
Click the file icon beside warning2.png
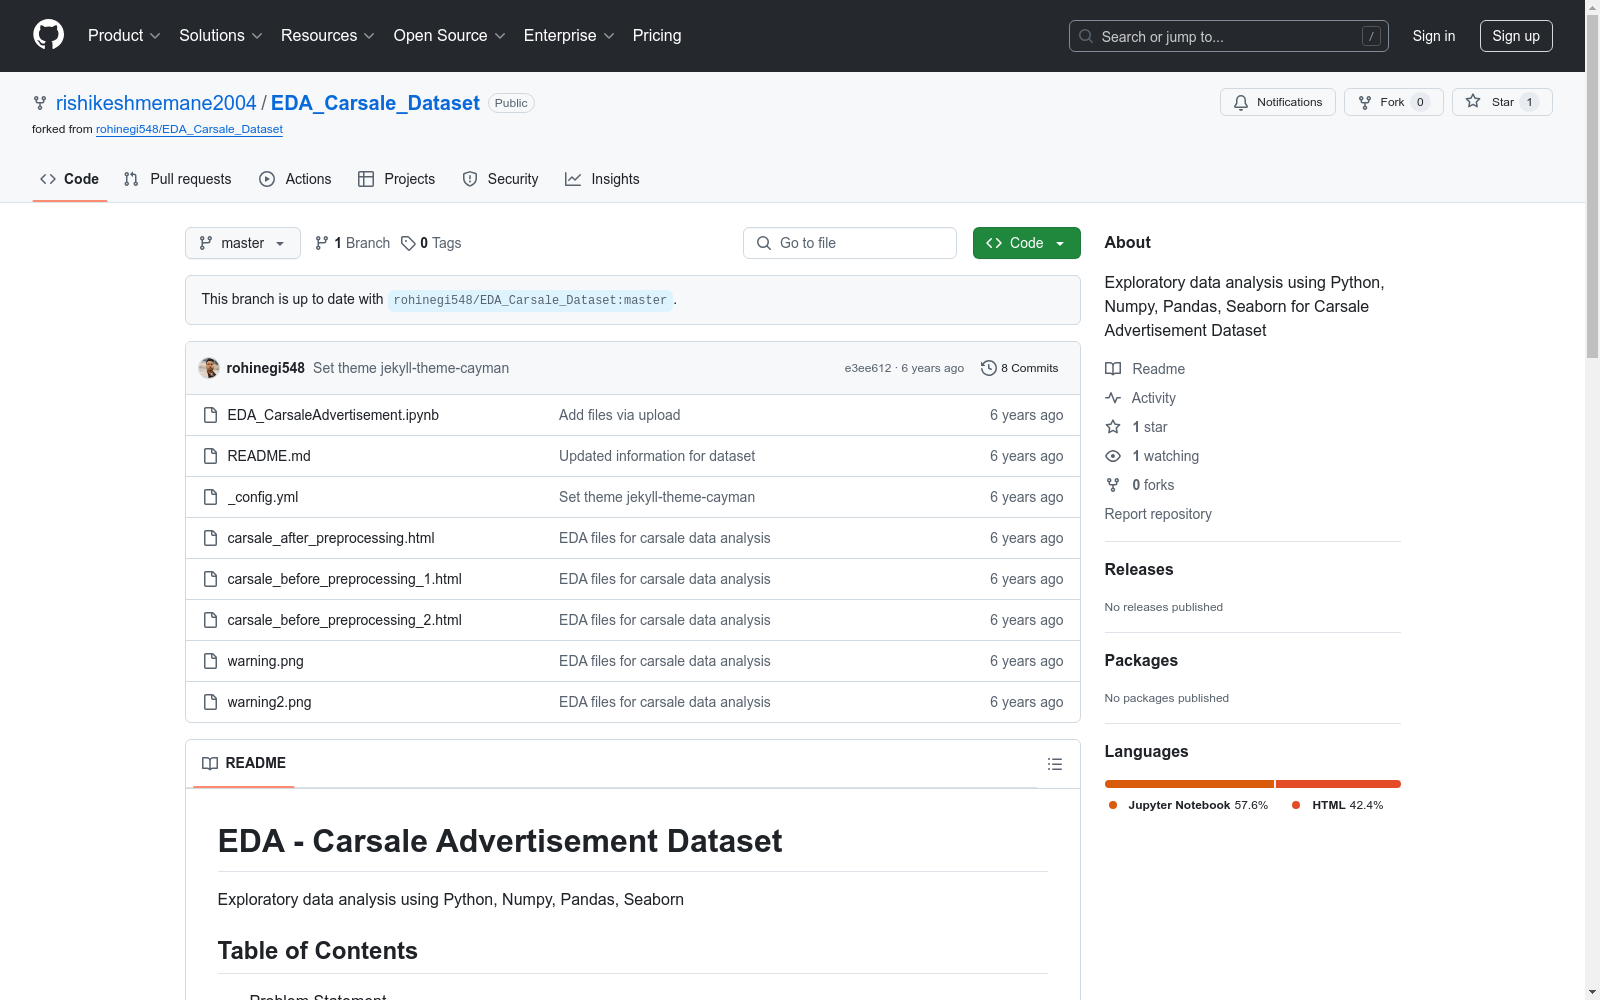click(x=210, y=702)
